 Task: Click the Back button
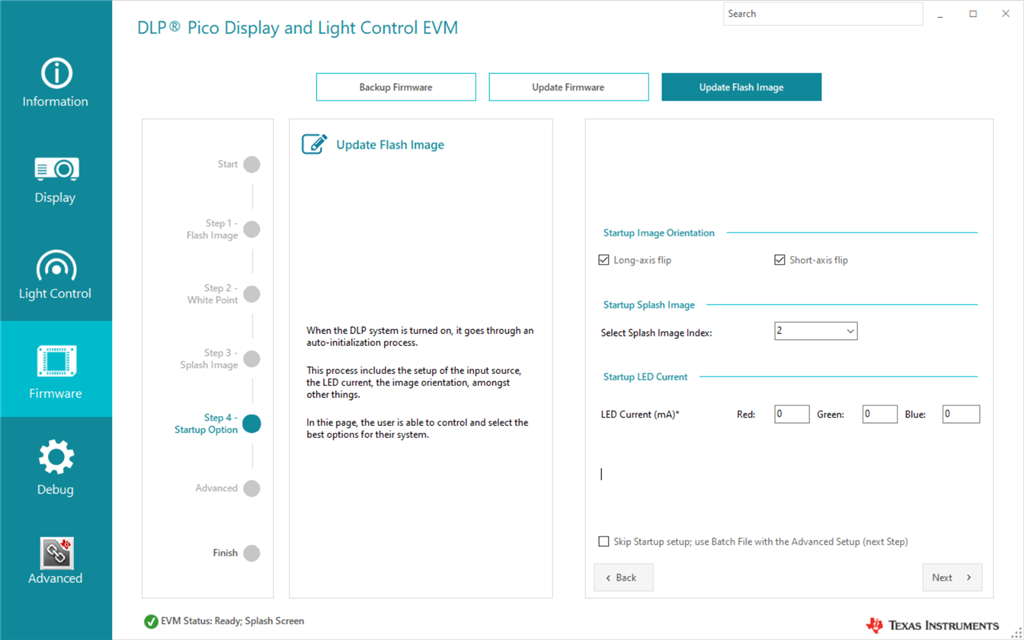click(x=623, y=577)
